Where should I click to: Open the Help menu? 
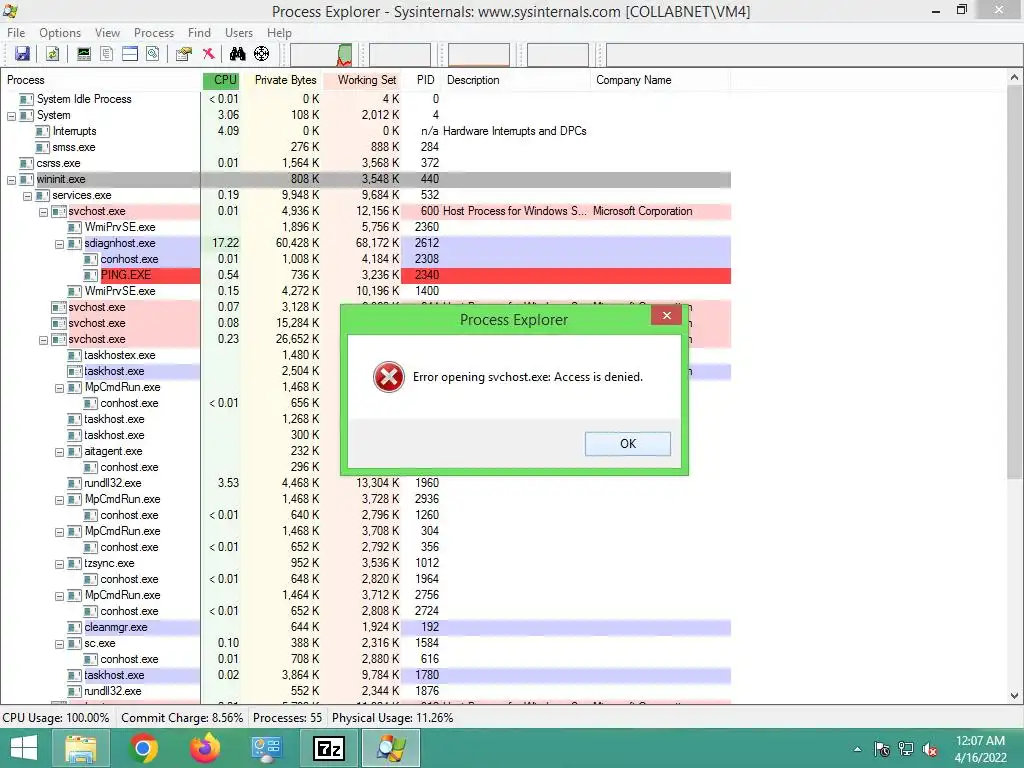(280, 33)
